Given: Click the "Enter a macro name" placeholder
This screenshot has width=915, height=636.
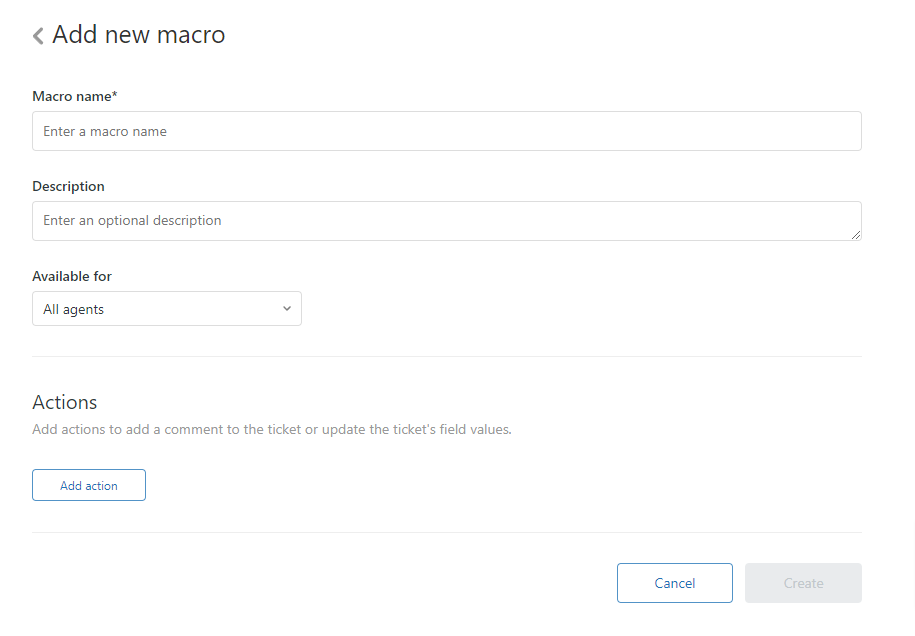Looking at the screenshot, I should pyautogui.click(x=105, y=131).
